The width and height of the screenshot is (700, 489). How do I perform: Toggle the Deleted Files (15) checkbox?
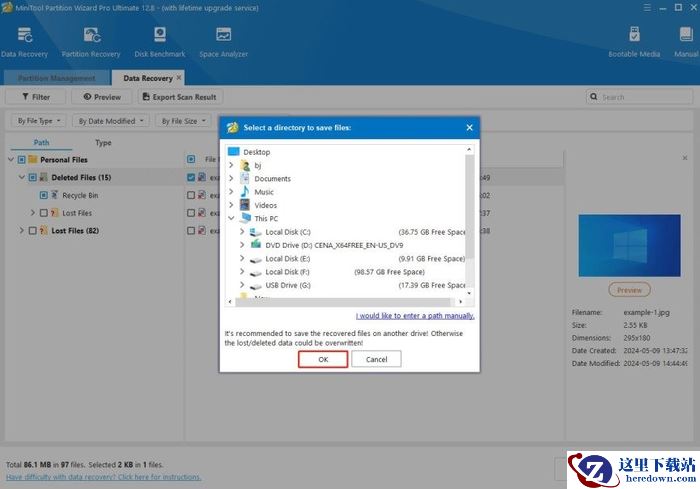tap(33, 177)
